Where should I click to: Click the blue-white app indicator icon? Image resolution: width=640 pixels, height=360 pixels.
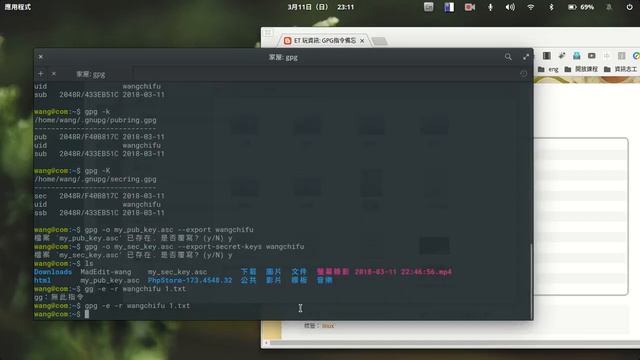[x=449, y=7]
